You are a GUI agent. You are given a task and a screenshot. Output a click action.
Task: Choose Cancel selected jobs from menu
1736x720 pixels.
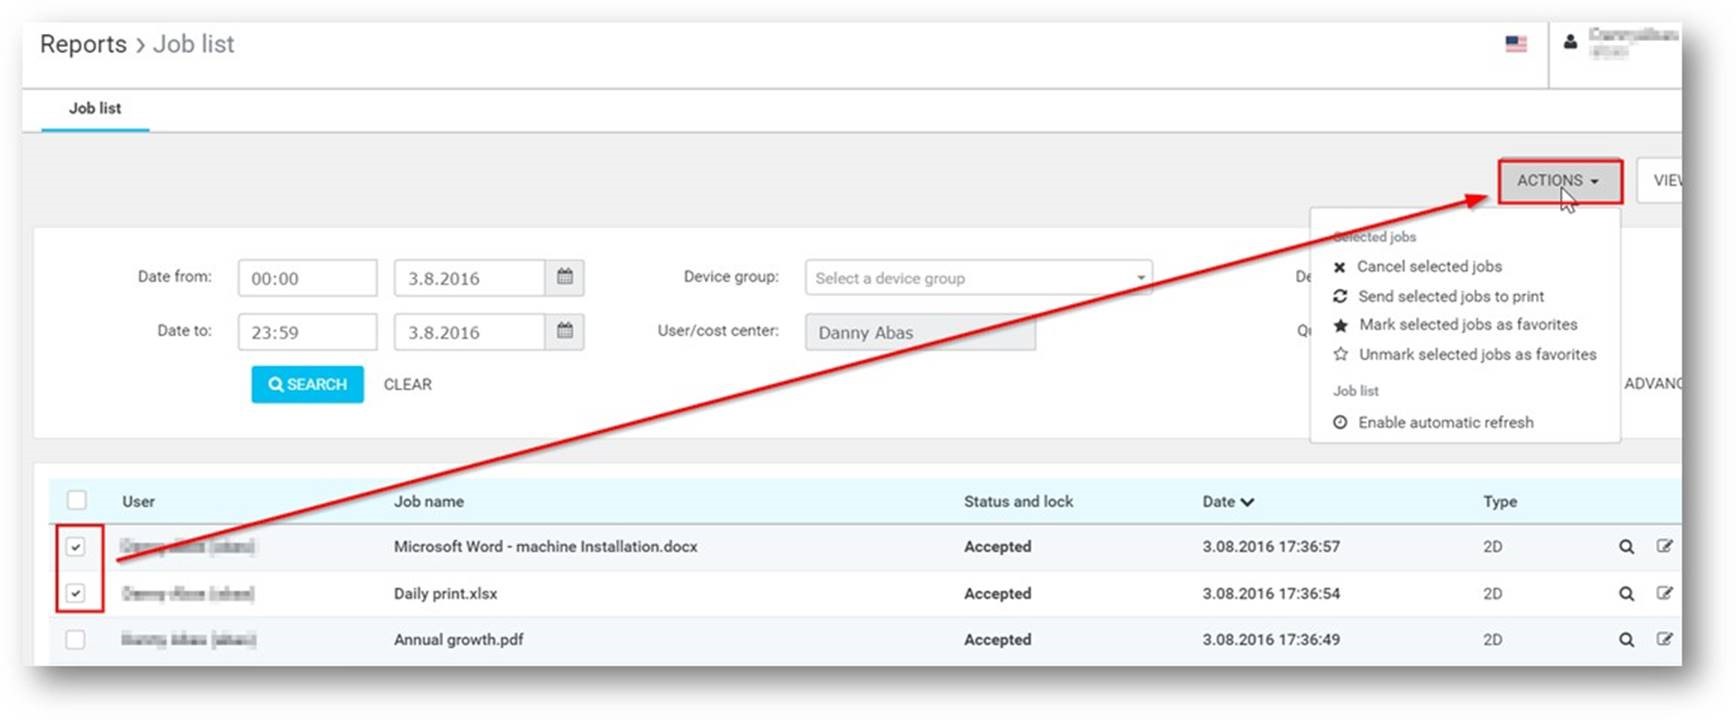[1428, 267]
